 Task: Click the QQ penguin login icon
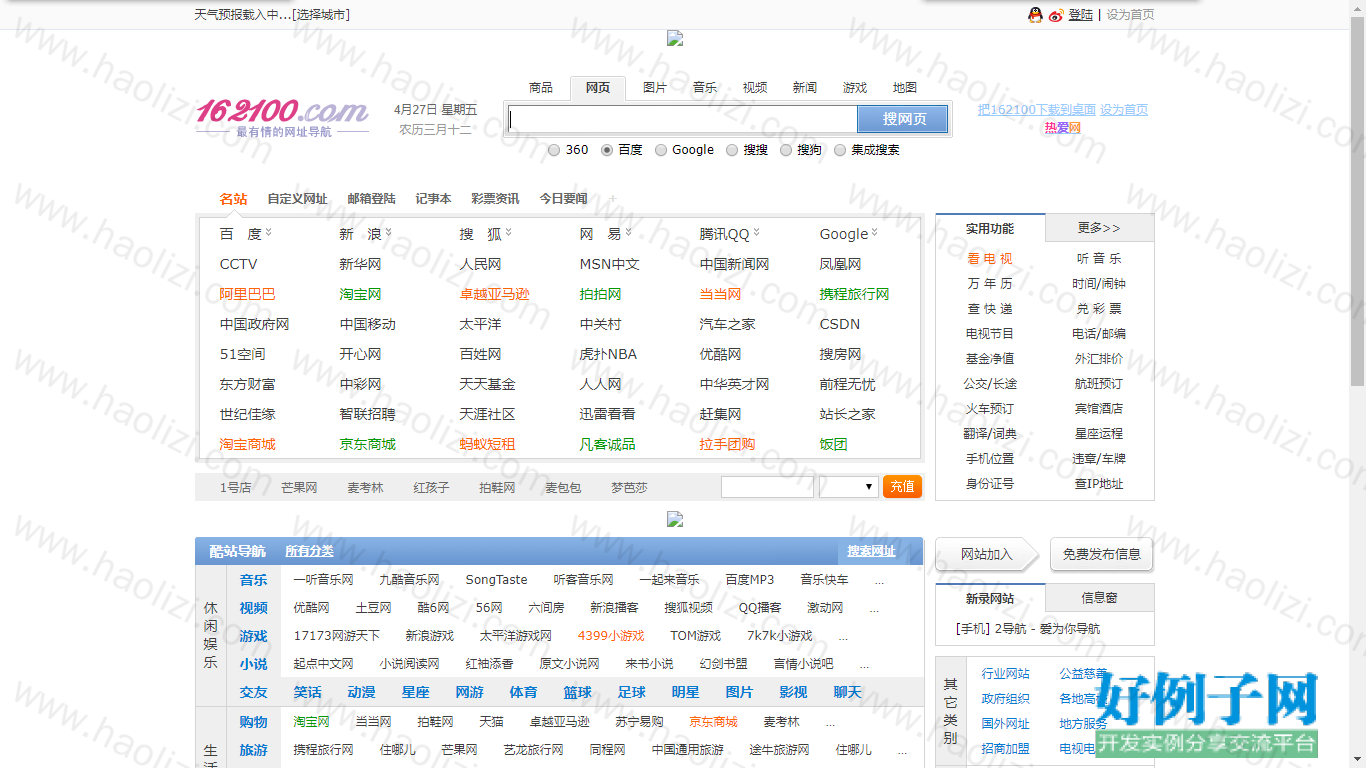[1035, 15]
